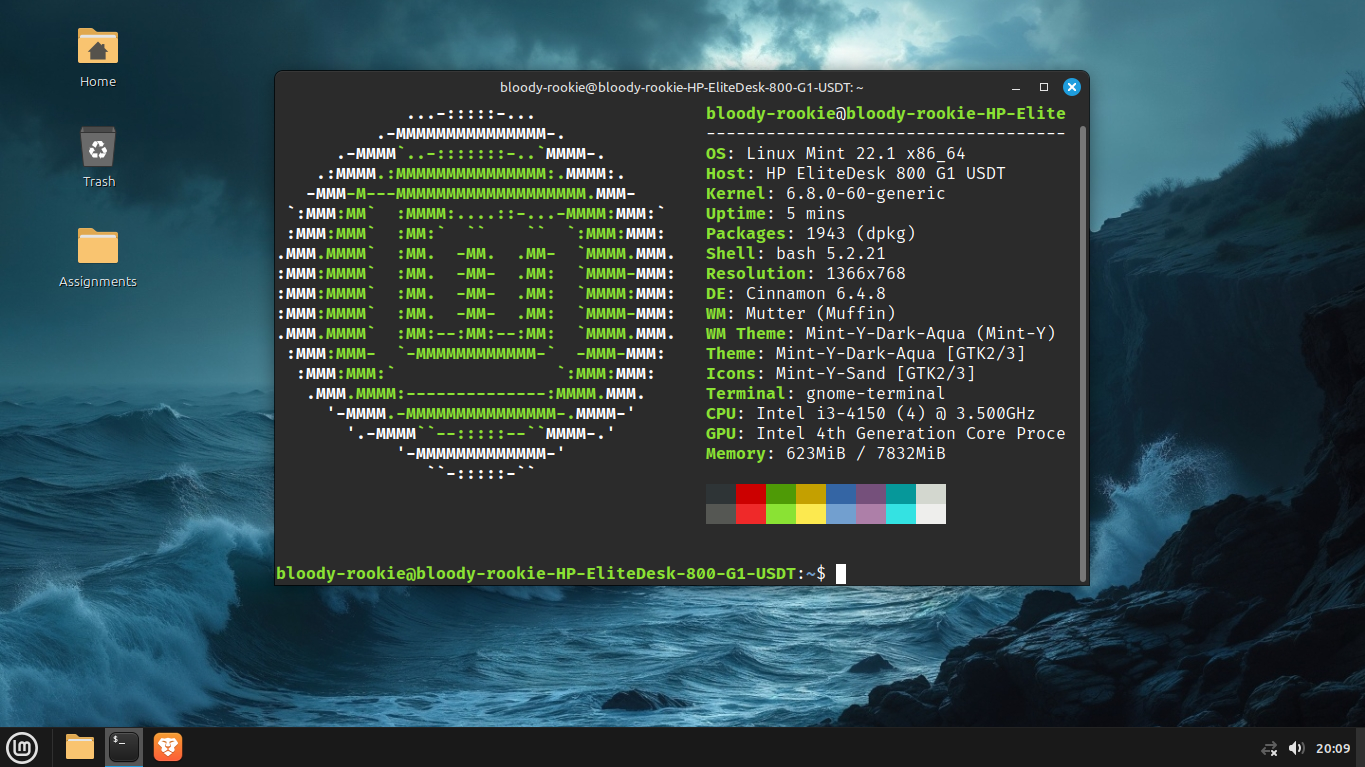Click the volume speaker tray icon
The image size is (1365, 767).
pos(1297,748)
